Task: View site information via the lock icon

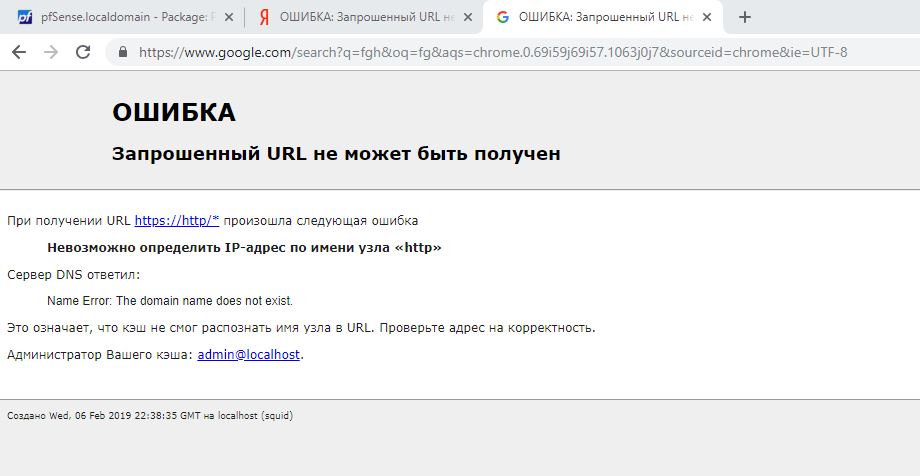Action: (123, 52)
